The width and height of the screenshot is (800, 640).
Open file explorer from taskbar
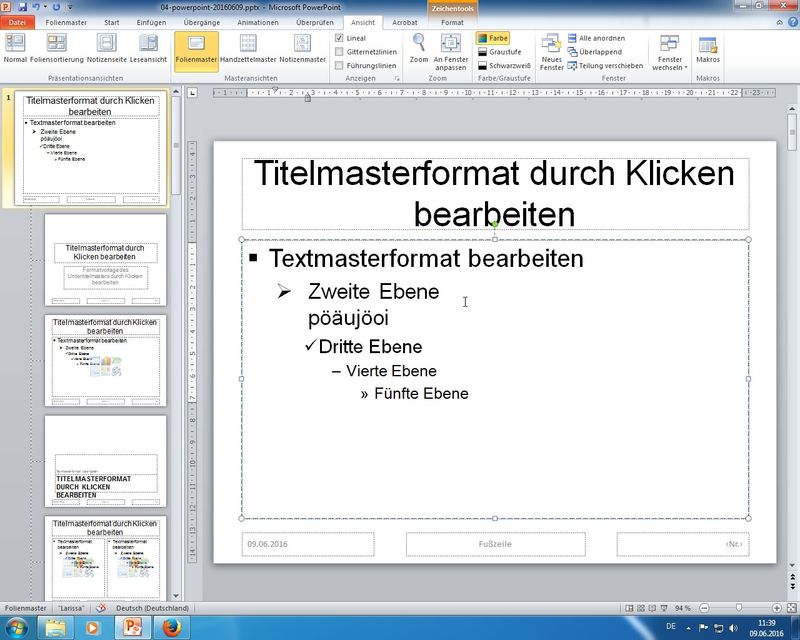click(x=56, y=627)
